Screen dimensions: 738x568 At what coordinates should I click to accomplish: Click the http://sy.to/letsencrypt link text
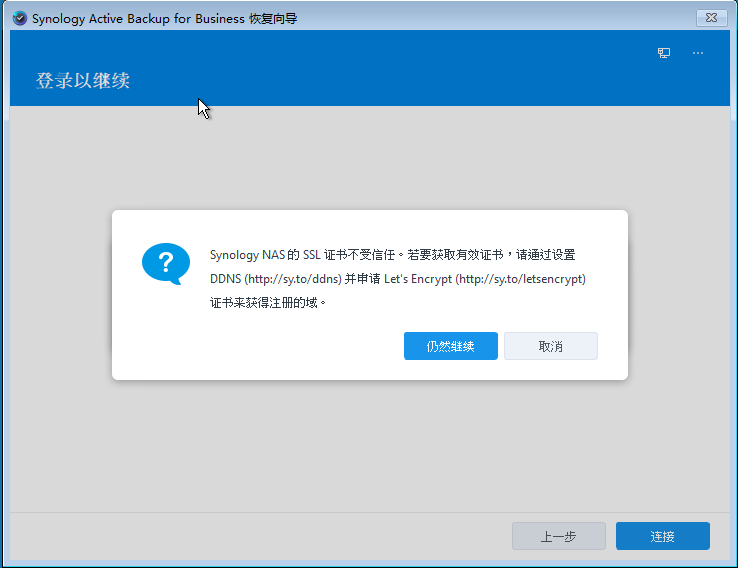click(521, 279)
